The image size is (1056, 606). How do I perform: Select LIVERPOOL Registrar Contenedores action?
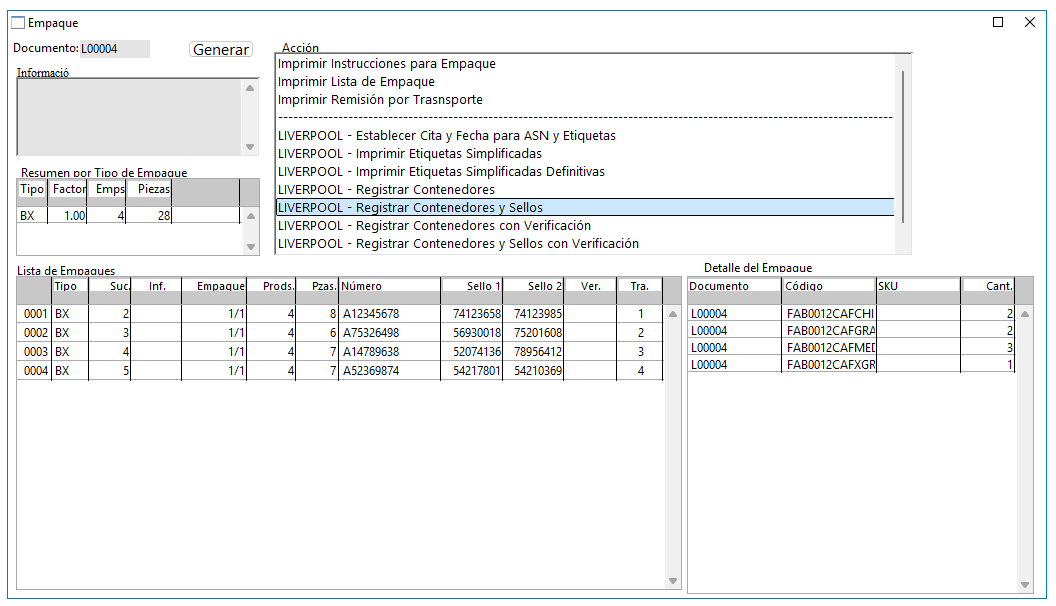point(386,191)
